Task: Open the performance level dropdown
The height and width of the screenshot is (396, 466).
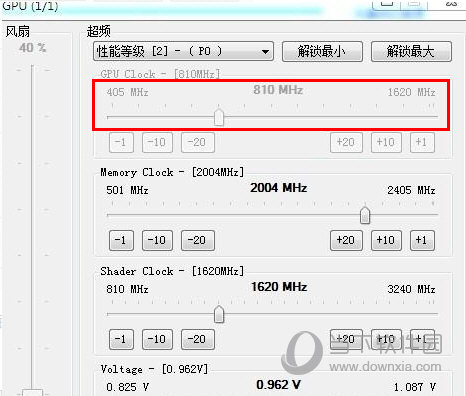Action: [x=183, y=51]
